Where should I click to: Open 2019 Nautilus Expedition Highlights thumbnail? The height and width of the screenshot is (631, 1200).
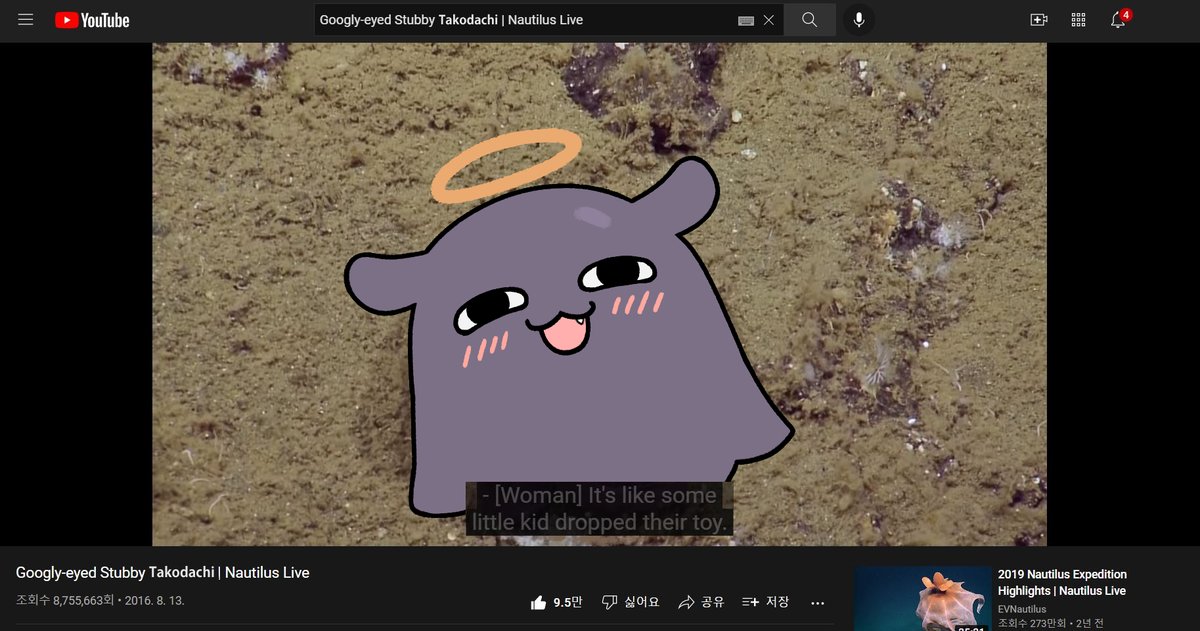click(921, 599)
